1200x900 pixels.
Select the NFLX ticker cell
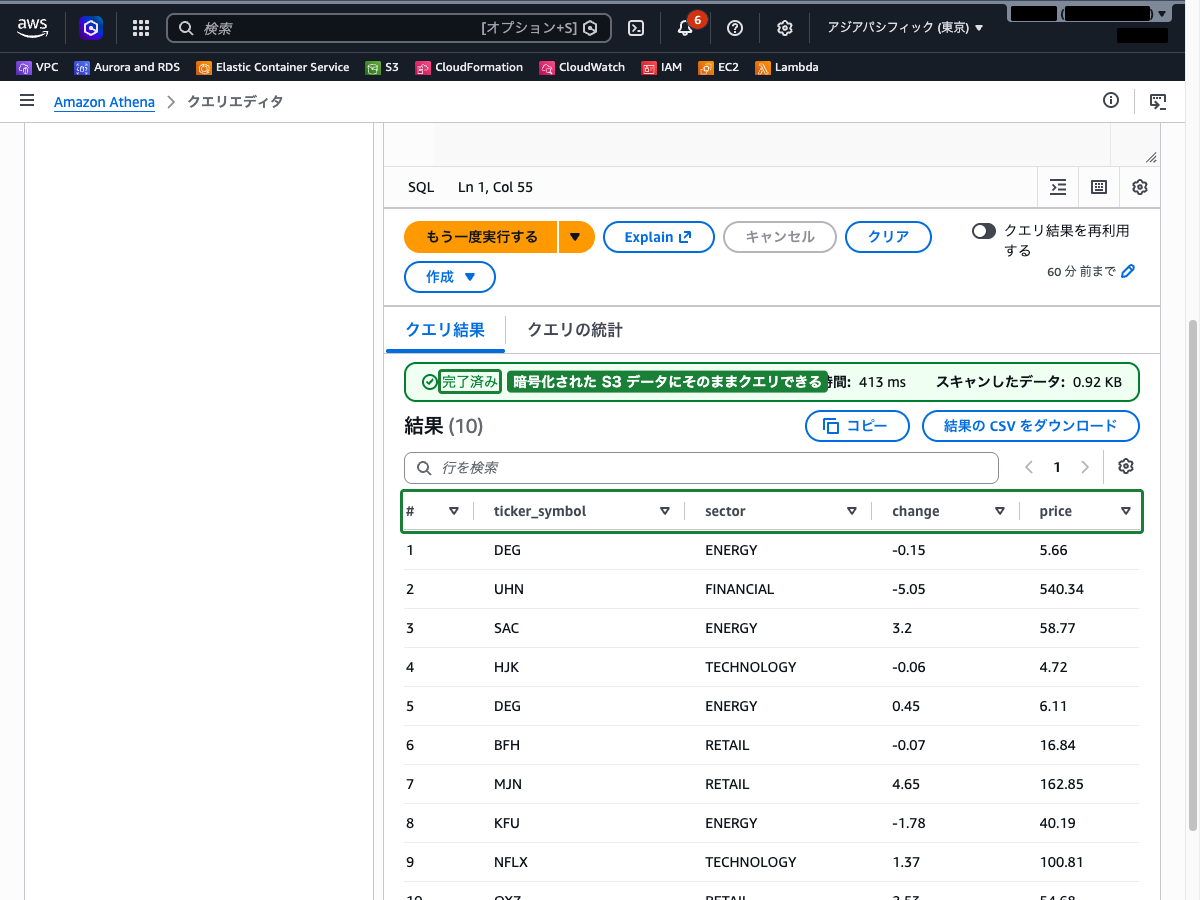tap(511, 862)
